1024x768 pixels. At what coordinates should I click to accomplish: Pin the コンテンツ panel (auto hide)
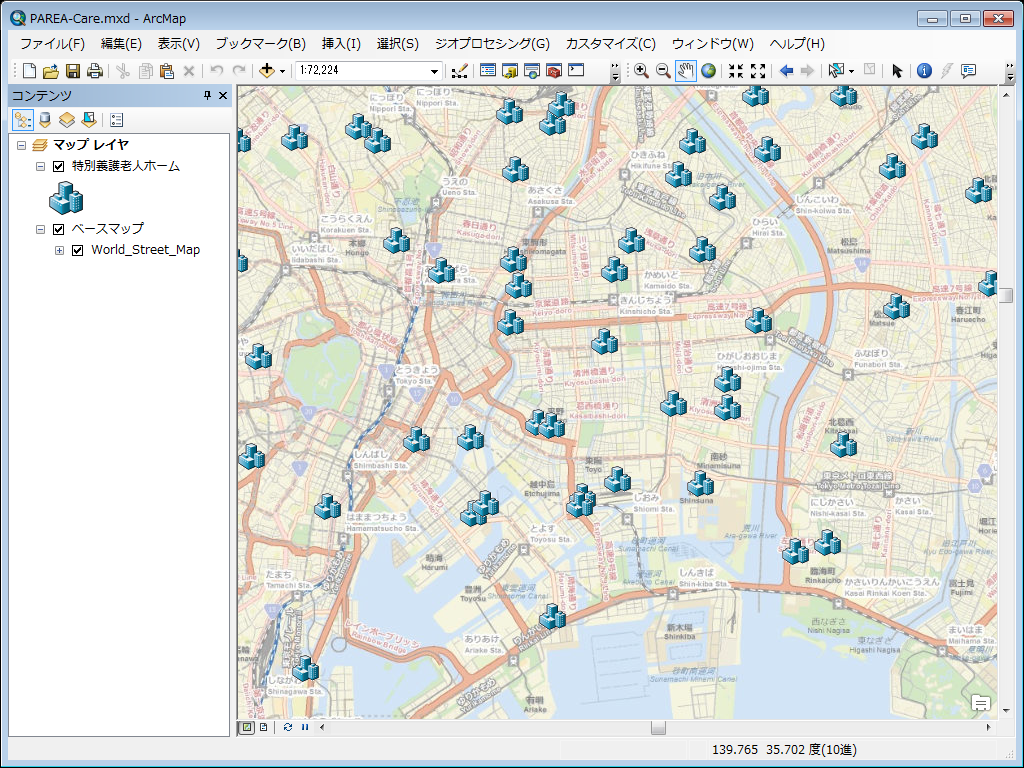[207, 95]
